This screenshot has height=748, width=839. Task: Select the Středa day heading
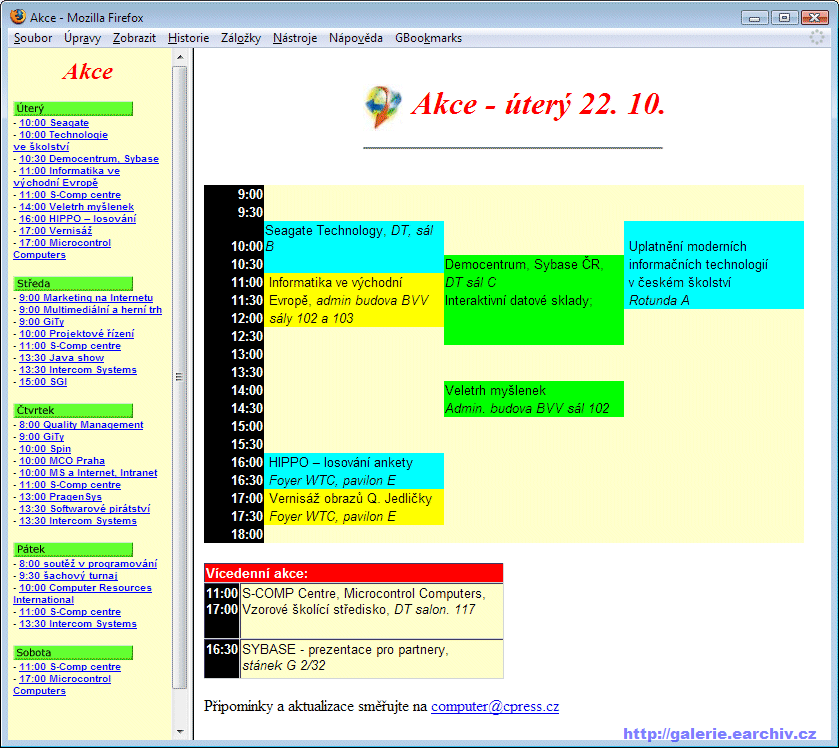click(73, 283)
